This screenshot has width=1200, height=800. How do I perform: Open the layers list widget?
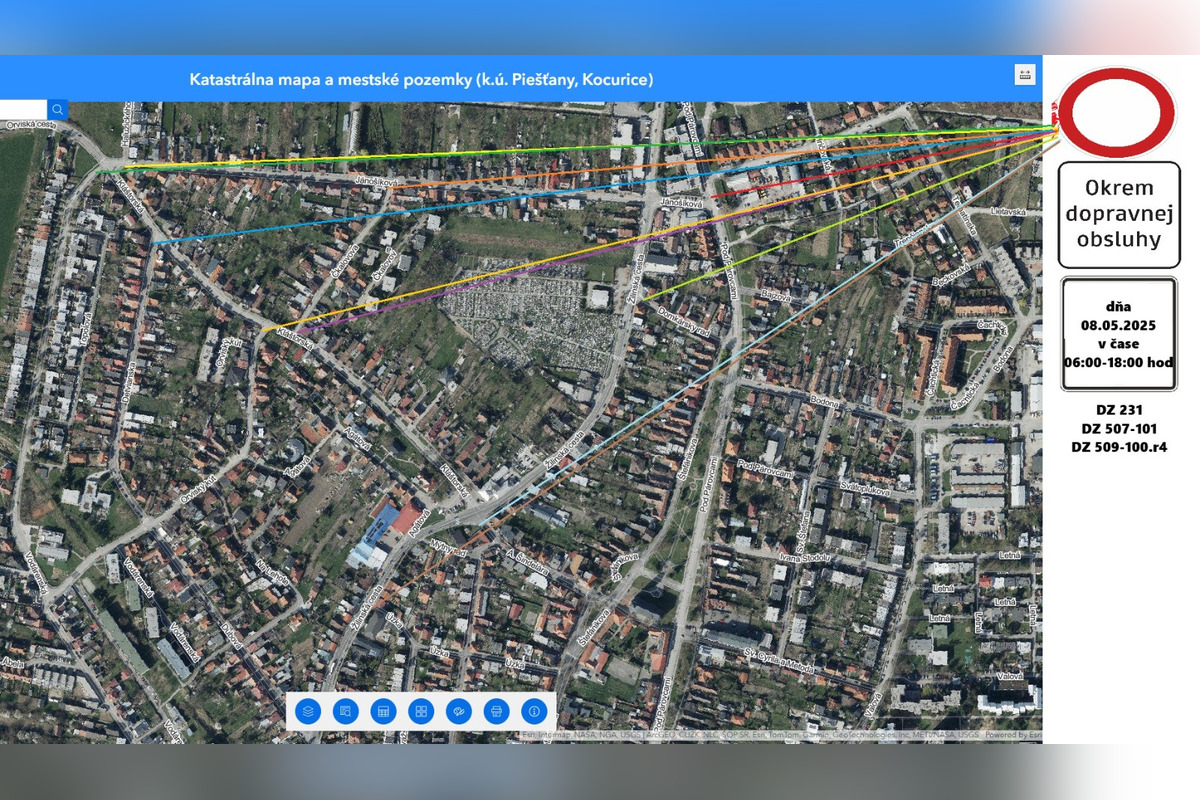(309, 711)
